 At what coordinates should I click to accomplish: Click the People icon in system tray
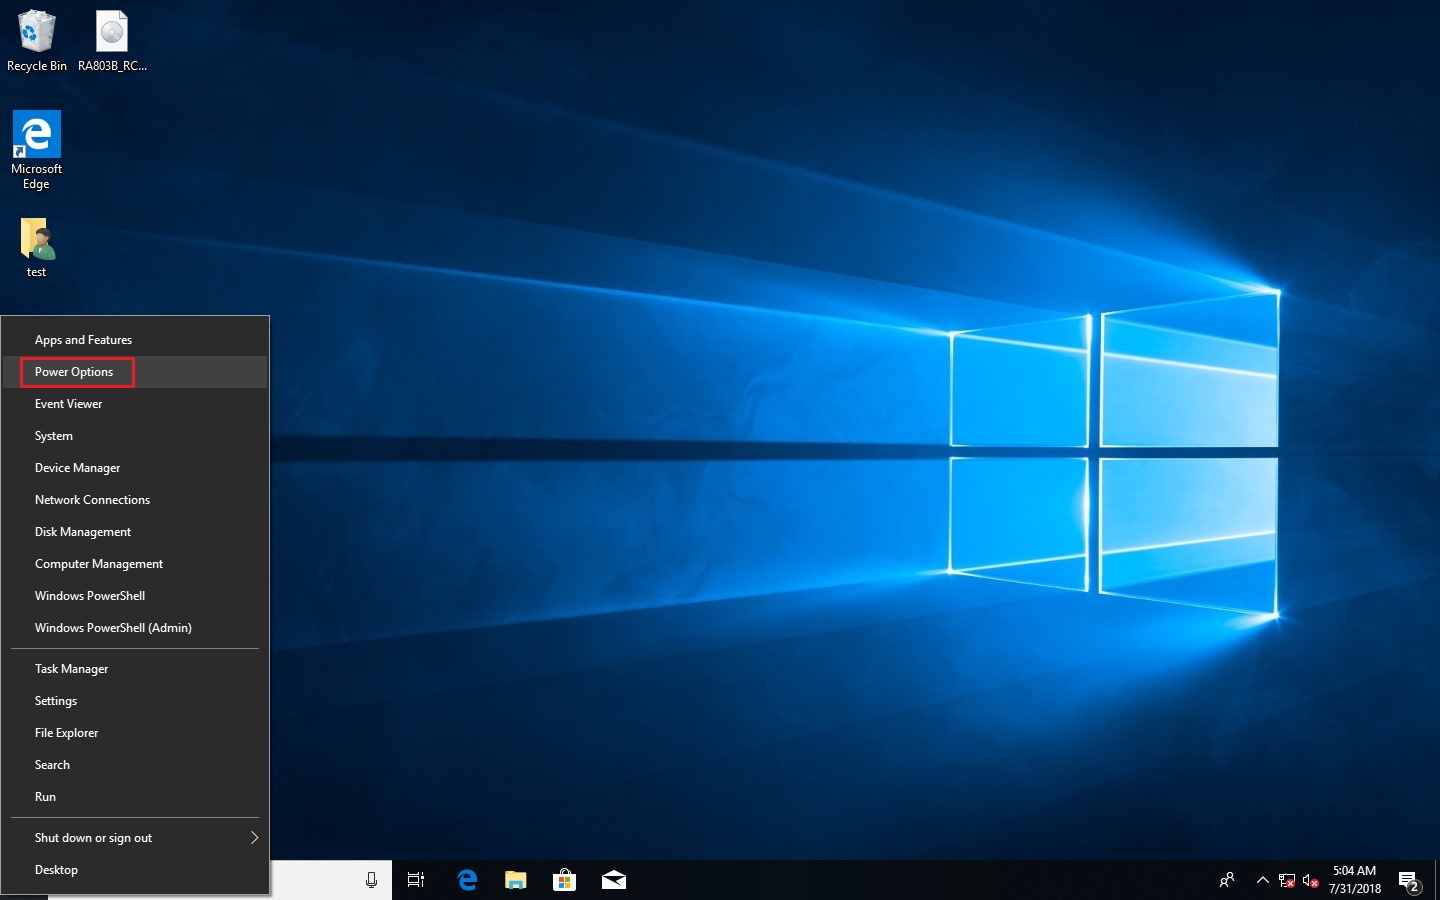coord(1227,880)
